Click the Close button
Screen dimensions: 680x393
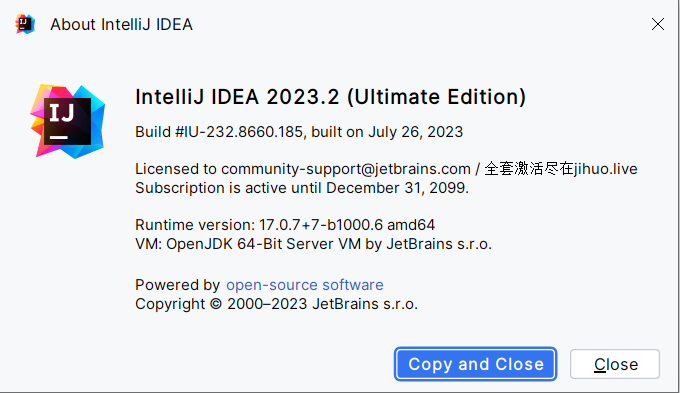pos(615,364)
